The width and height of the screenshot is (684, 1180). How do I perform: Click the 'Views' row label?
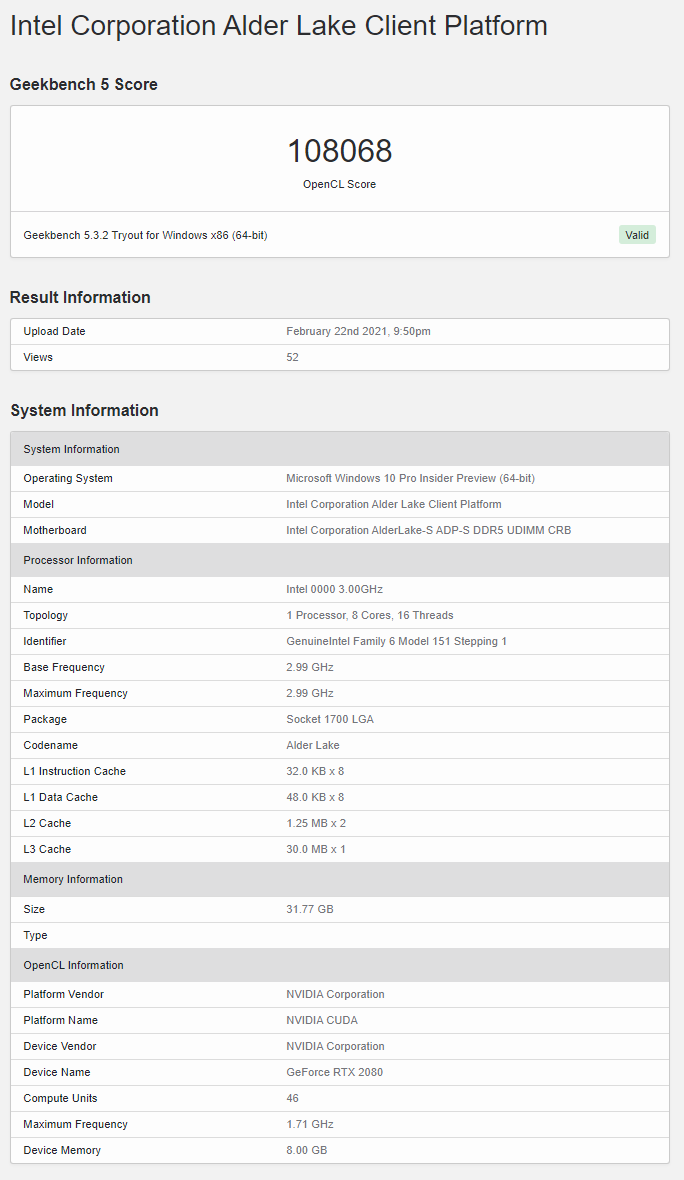click(x=38, y=357)
